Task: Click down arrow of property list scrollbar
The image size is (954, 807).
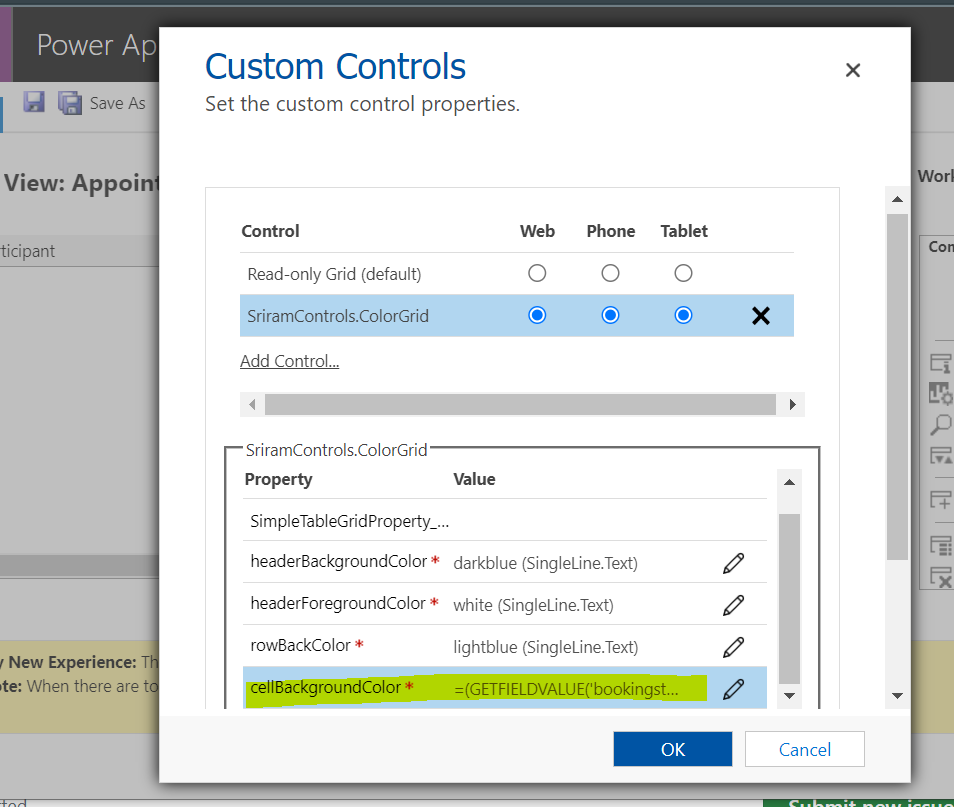Action: tap(789, 696)
